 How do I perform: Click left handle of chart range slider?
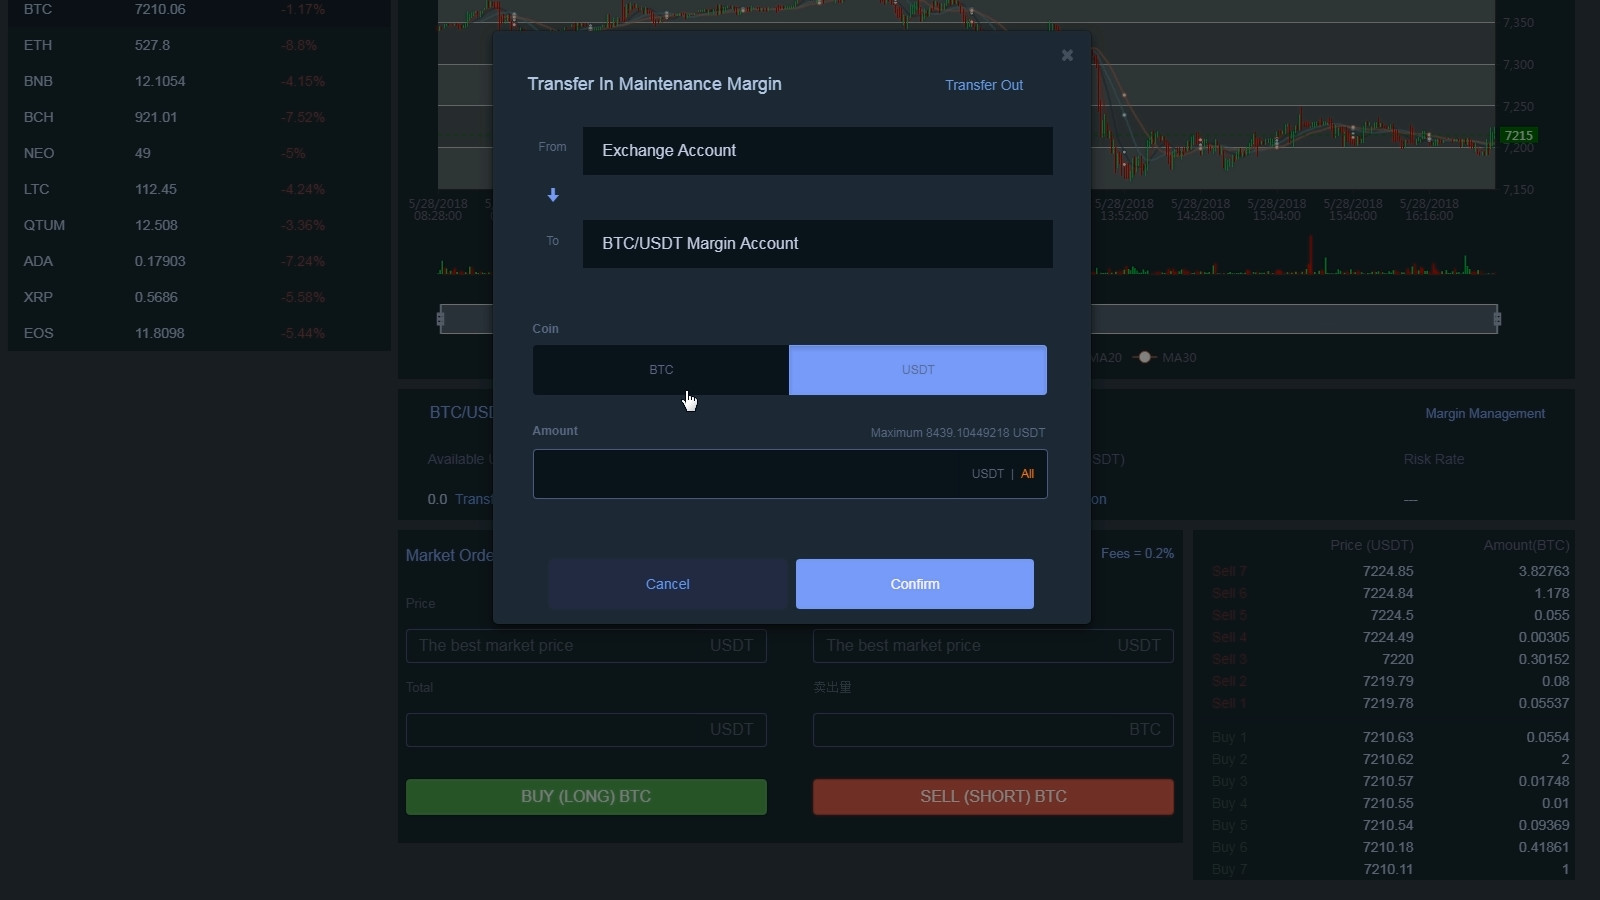click(x=440, y=319)
